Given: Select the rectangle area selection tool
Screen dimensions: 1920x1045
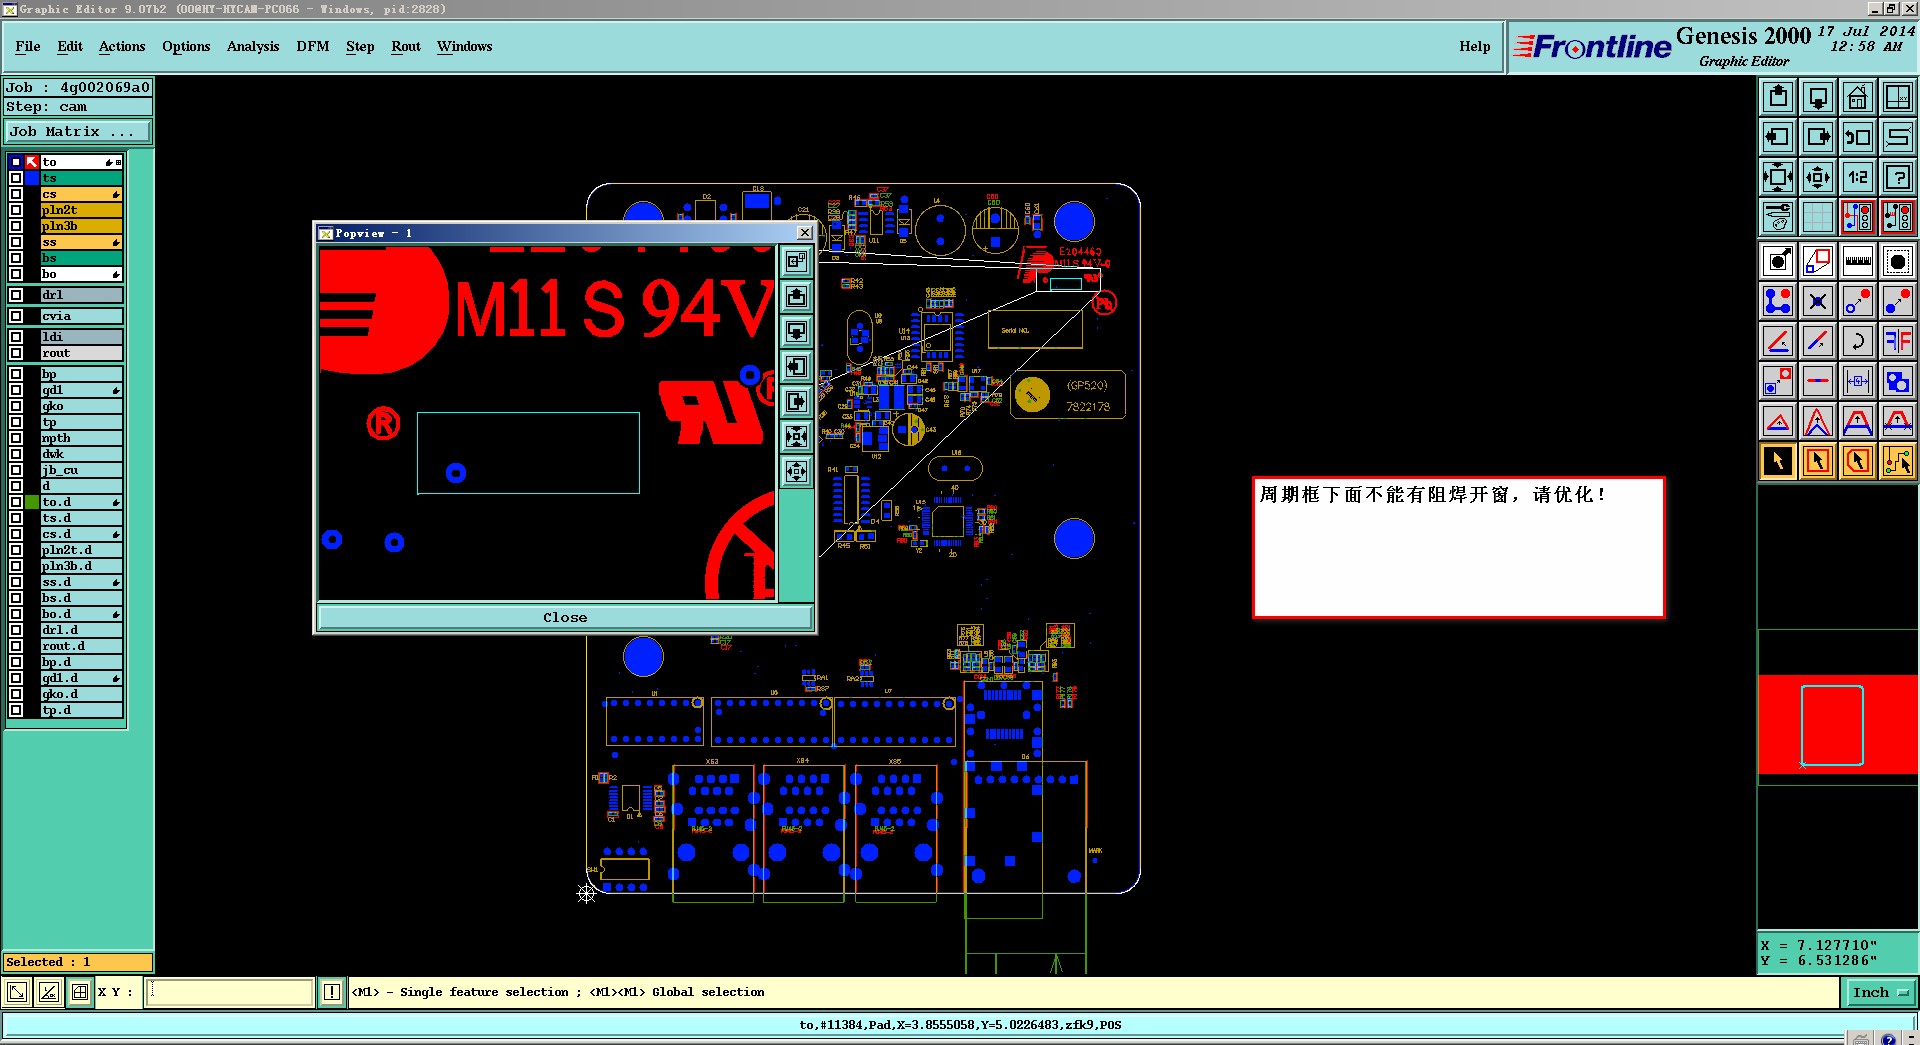Looking at the screenshot, I should [x=1818, y=461].
